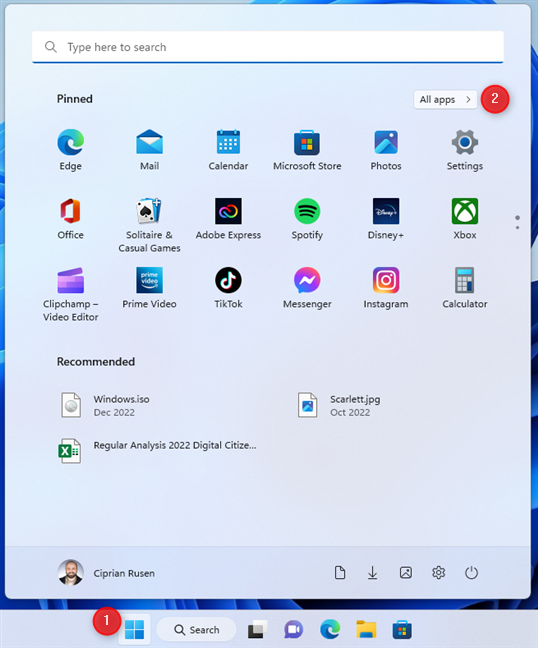Open File Explorer from the taskbar

pos(366,629)
